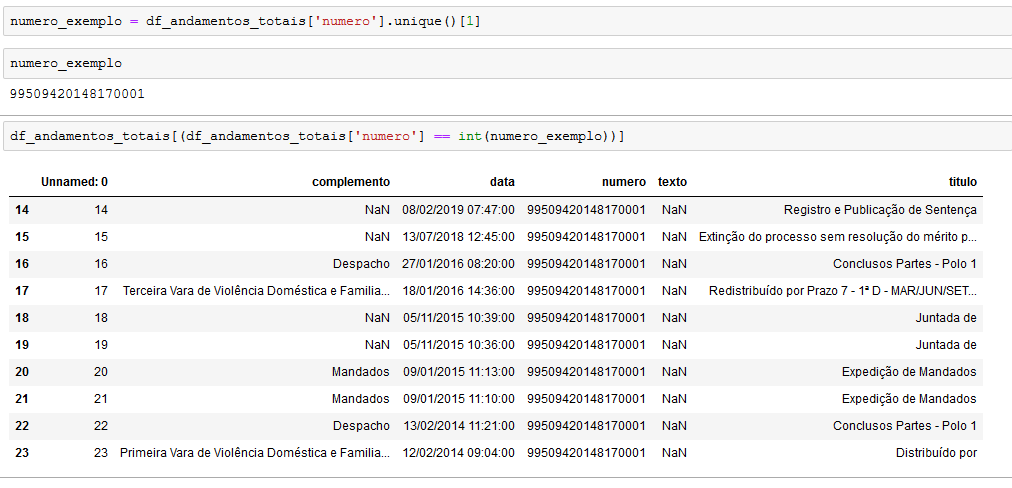Screen dimensions: 1012x488
Task: Click the numero value in row 14
Action: pos(587,209)
